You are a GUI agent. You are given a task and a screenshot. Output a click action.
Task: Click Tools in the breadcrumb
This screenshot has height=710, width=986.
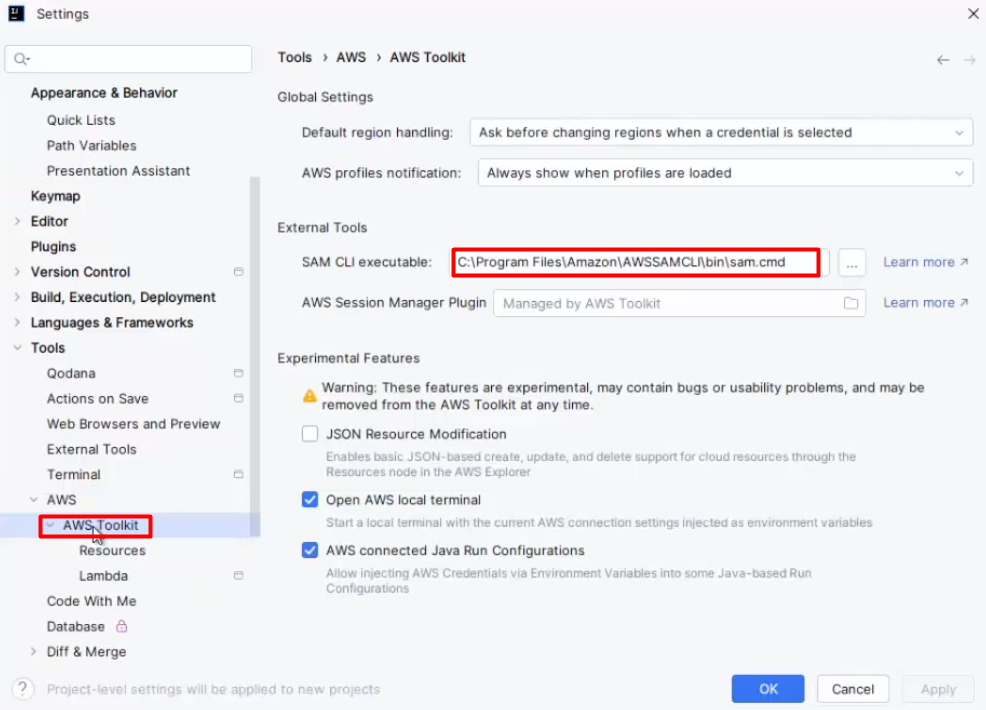point(295,57)
